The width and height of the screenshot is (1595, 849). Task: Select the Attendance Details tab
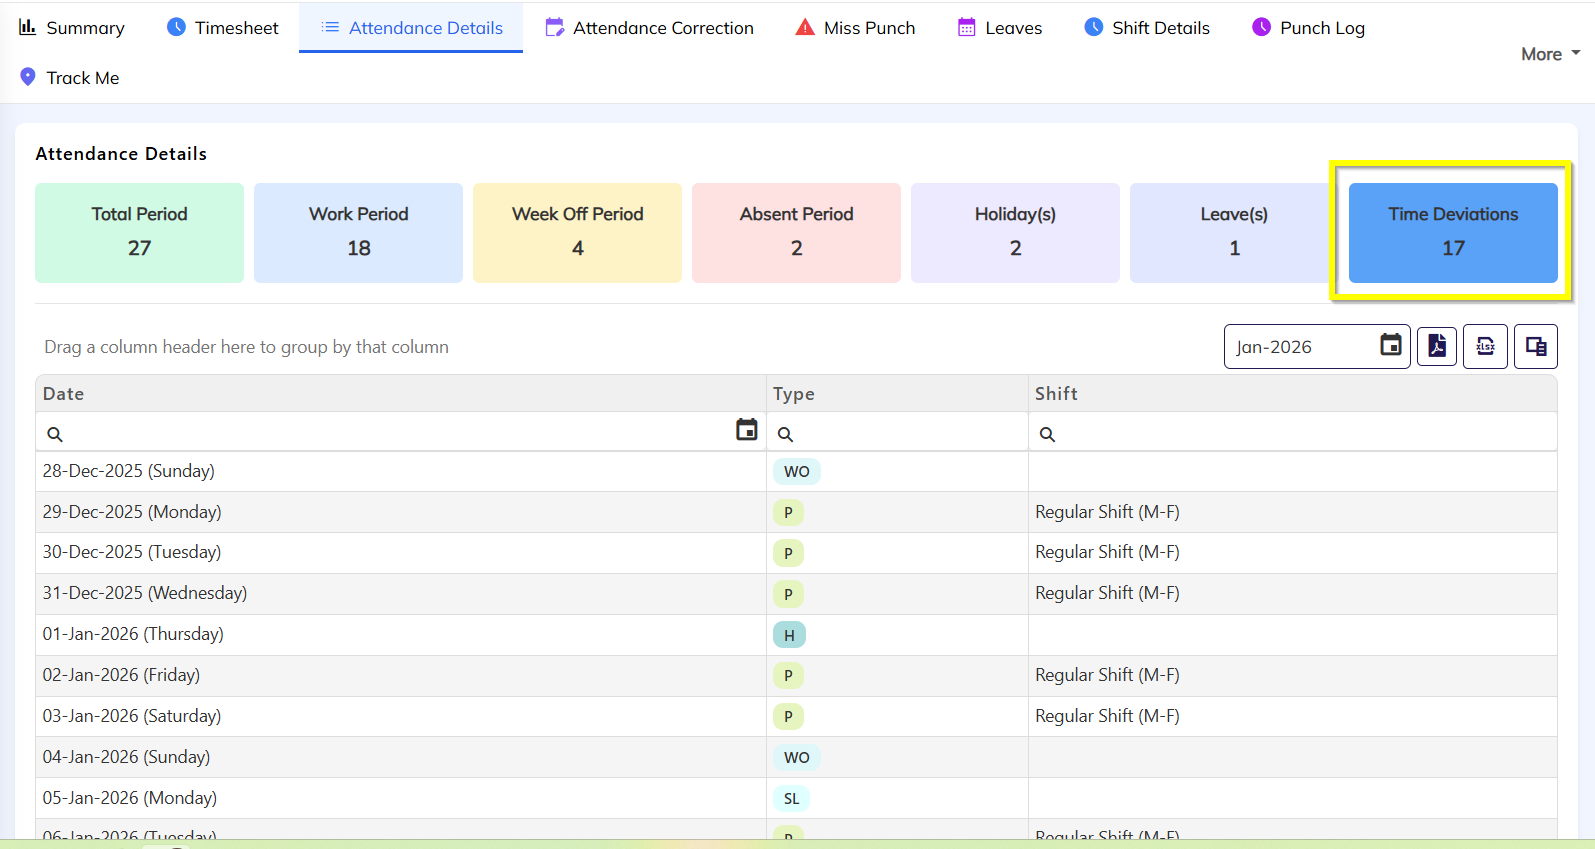click(x=411, y=28)
